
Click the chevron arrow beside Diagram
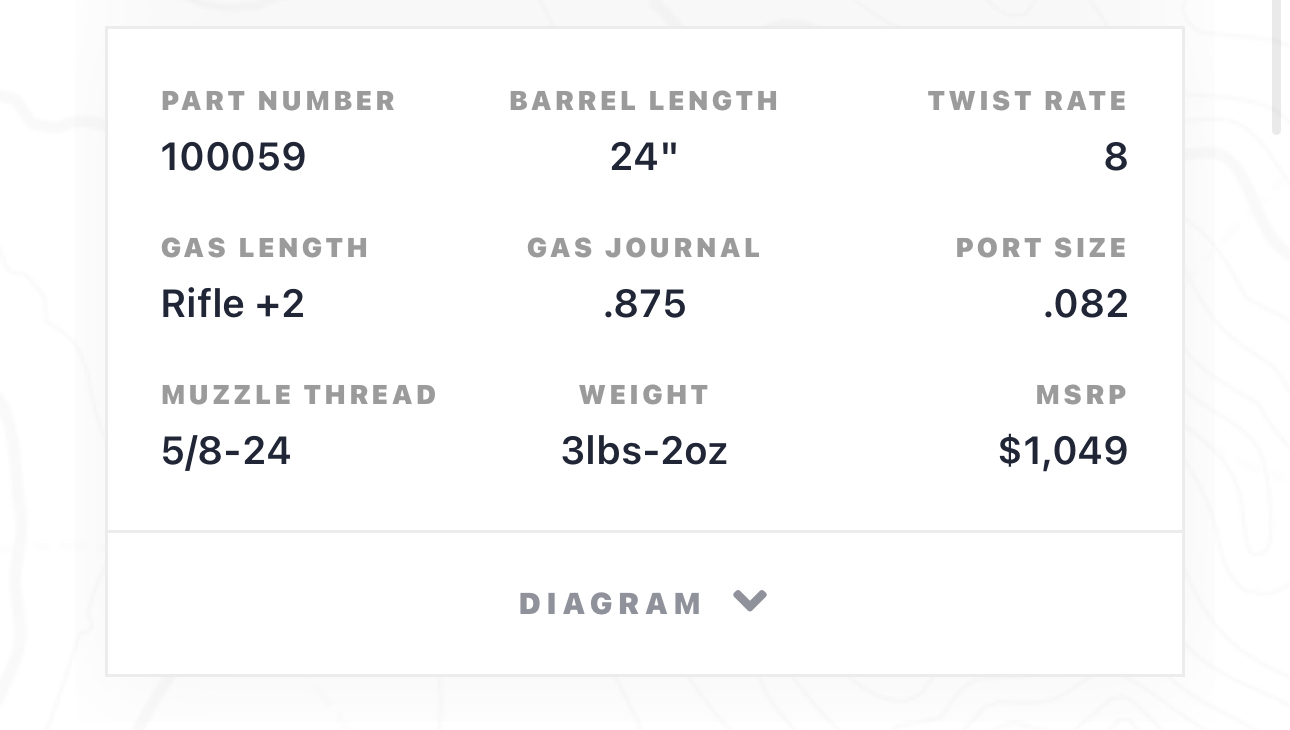click(750, 600)
